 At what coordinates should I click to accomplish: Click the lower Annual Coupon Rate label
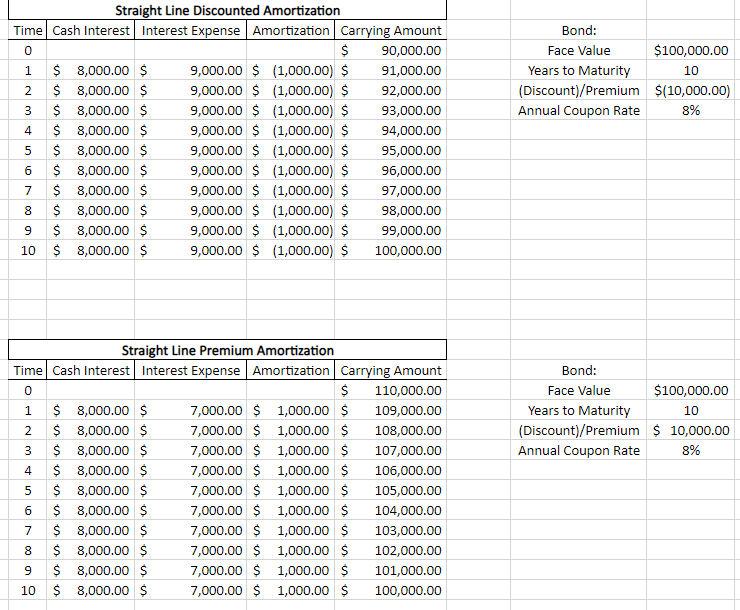tap(579, 451)
